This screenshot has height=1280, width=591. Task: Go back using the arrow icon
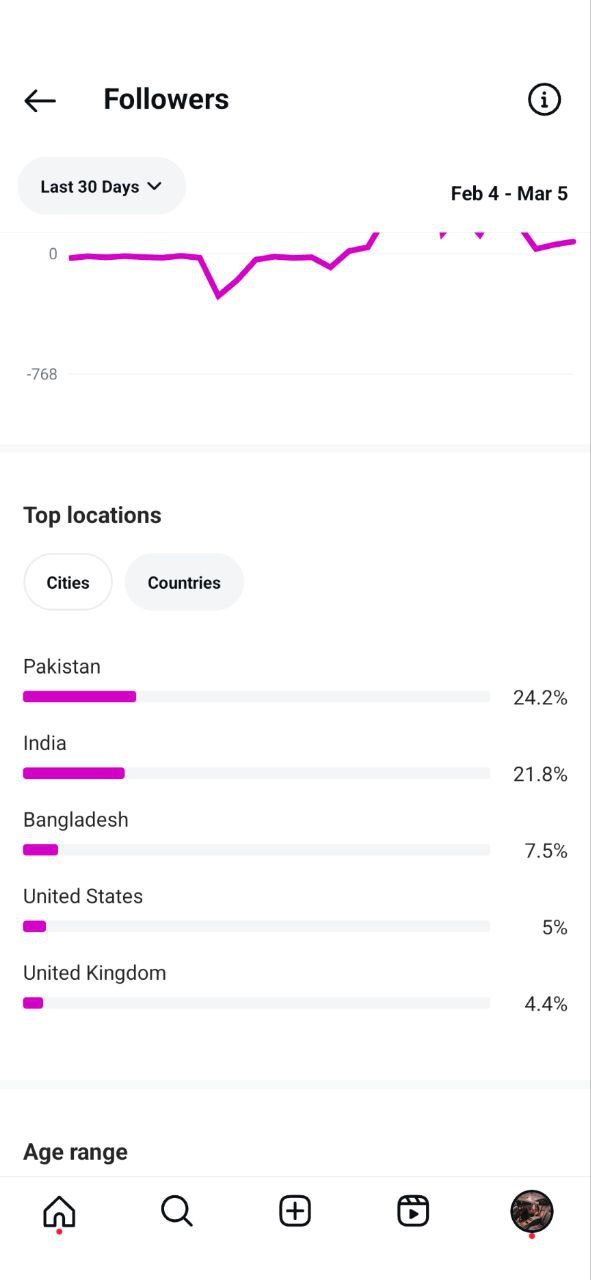(40, 100)
